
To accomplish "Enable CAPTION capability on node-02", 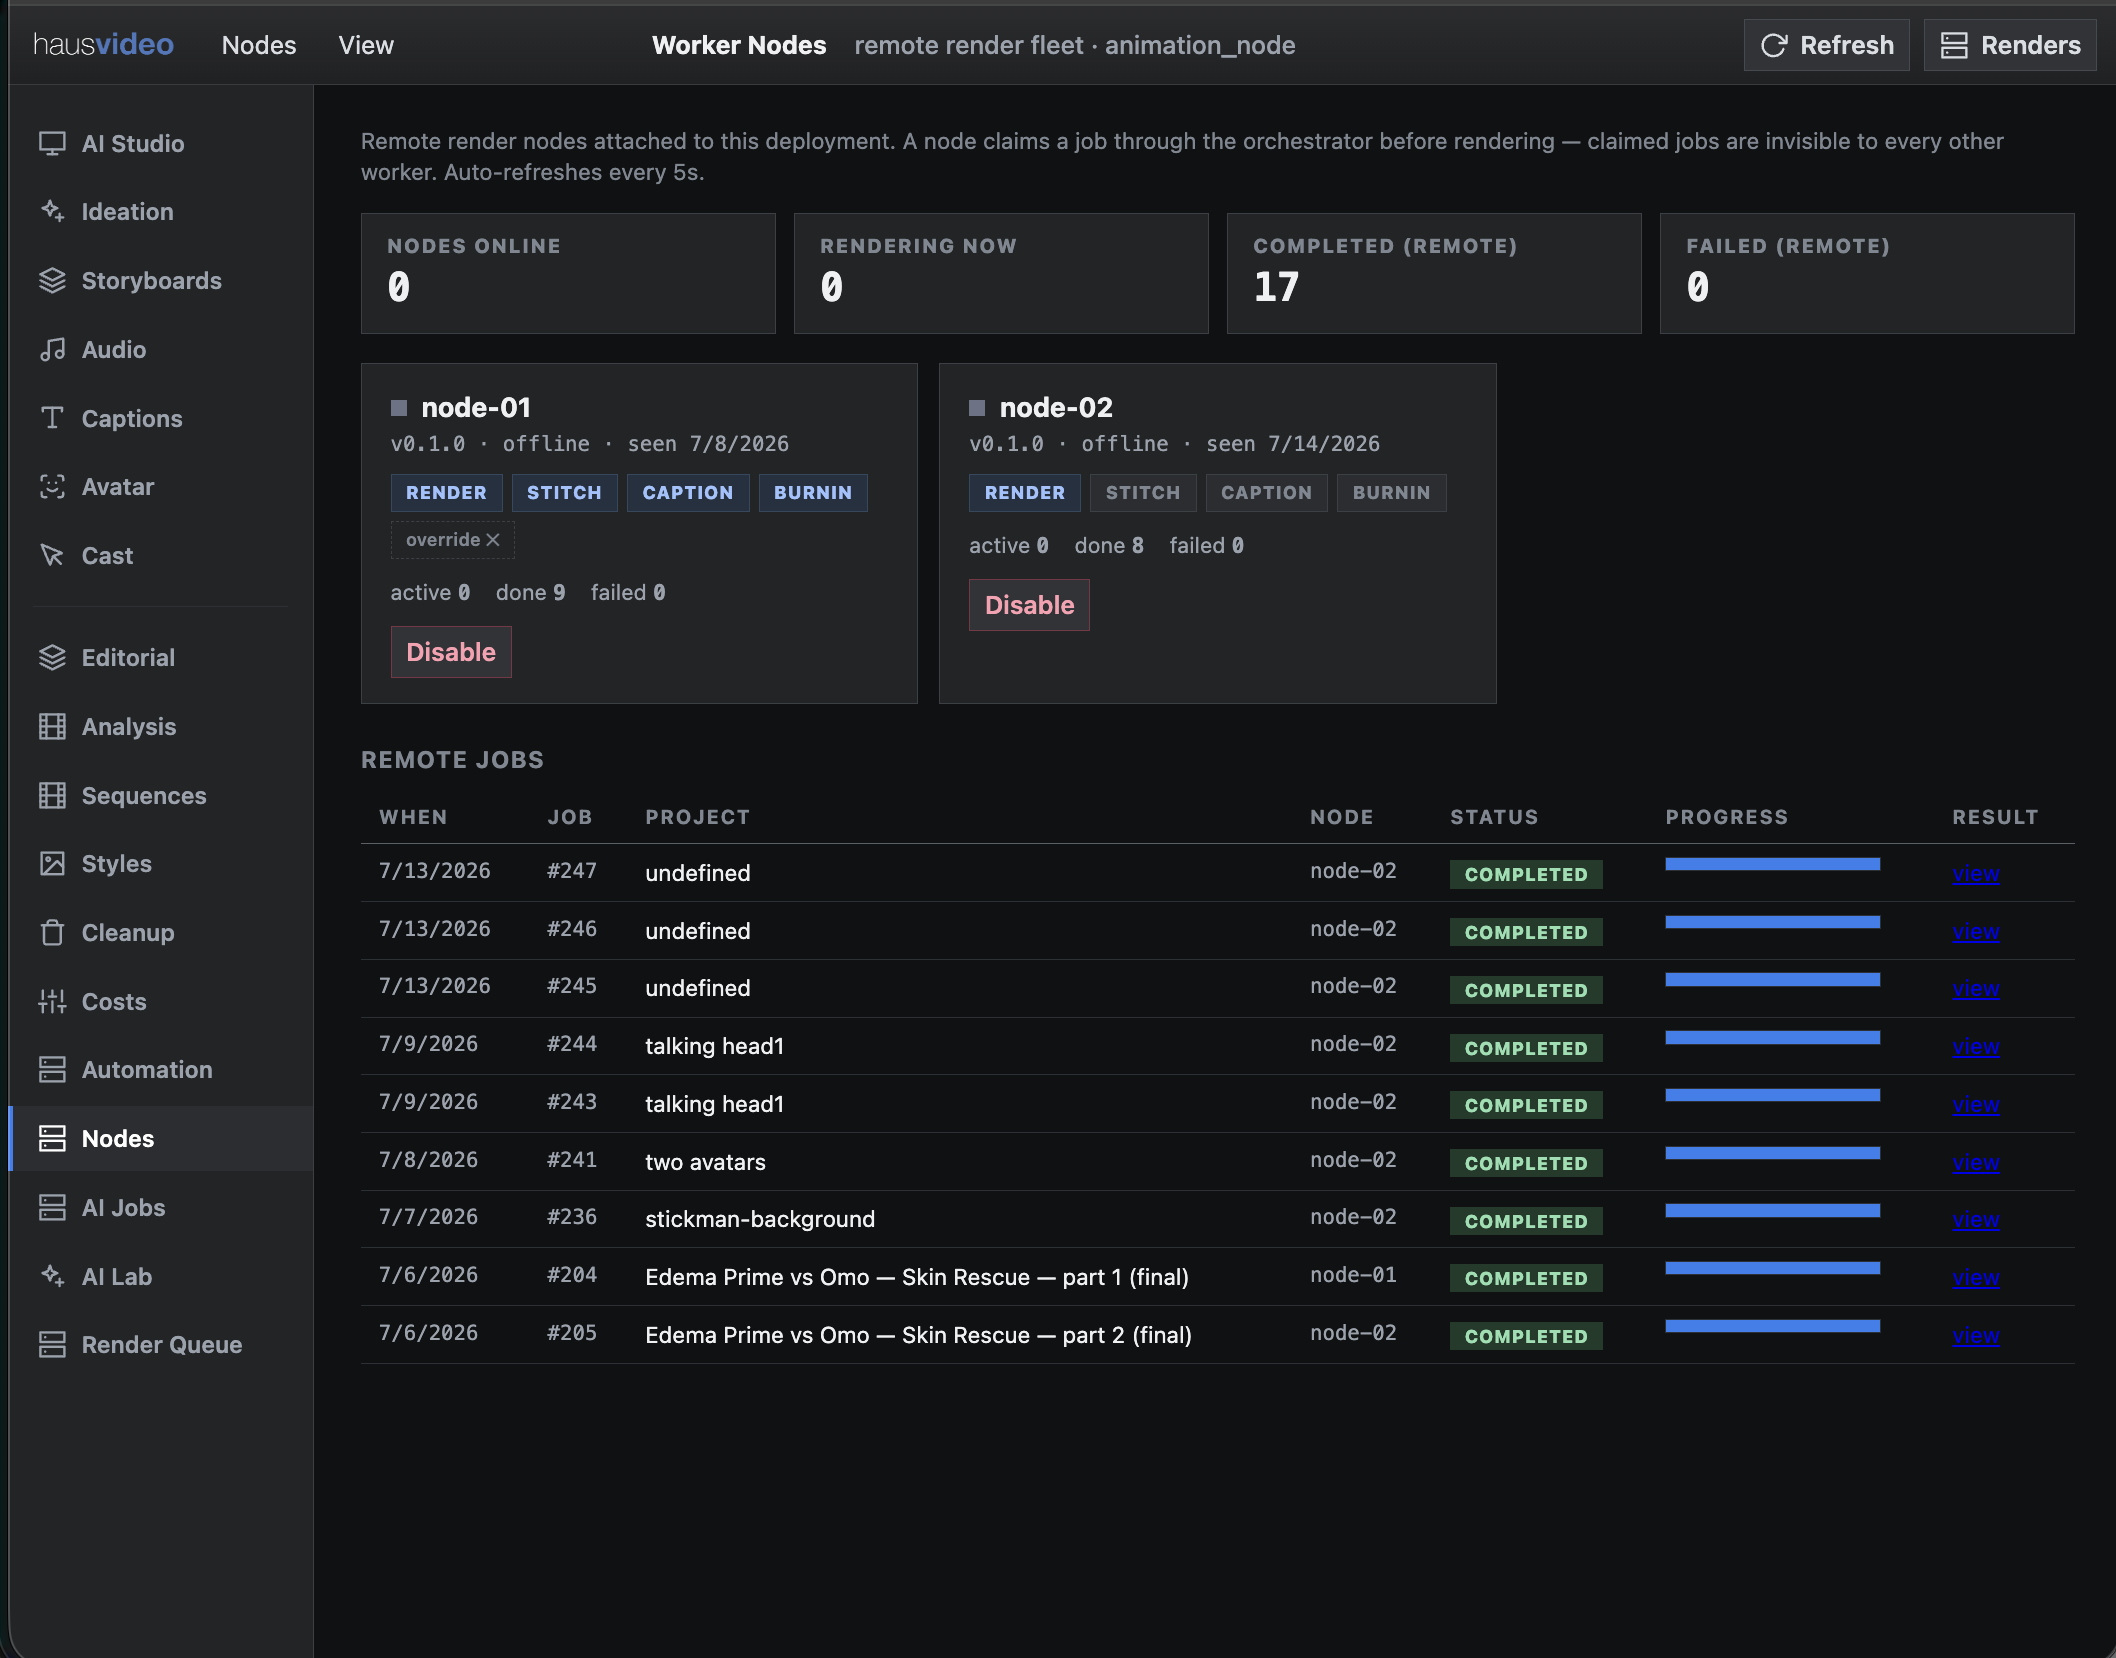I will [1266, 493].
